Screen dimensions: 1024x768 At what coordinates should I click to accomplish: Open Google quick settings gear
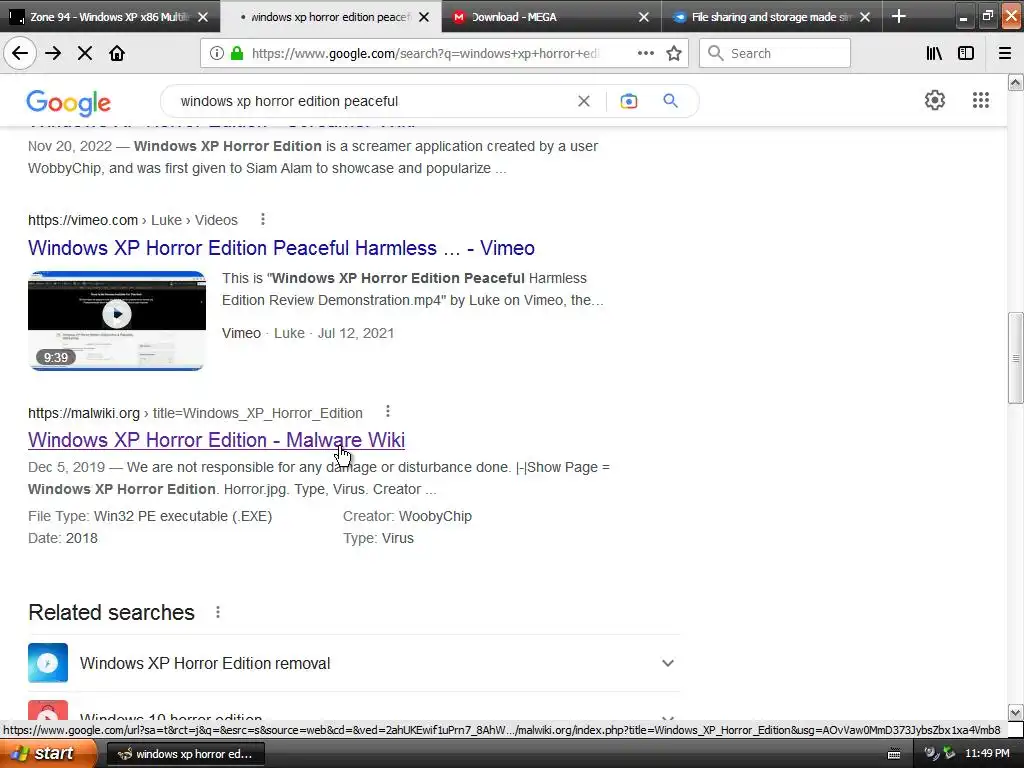point(935,100)
